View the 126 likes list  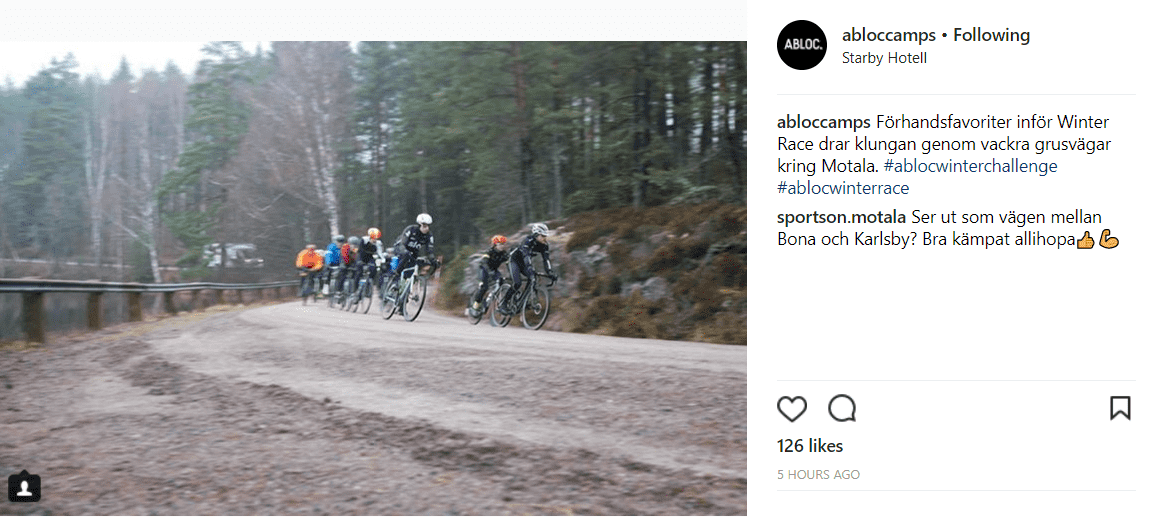810,446
